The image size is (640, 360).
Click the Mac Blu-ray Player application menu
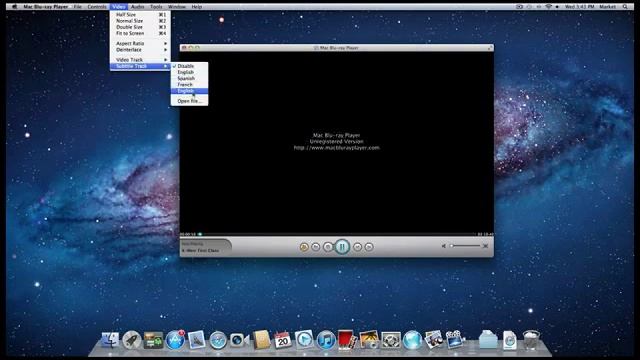click(x=46, y=7)
